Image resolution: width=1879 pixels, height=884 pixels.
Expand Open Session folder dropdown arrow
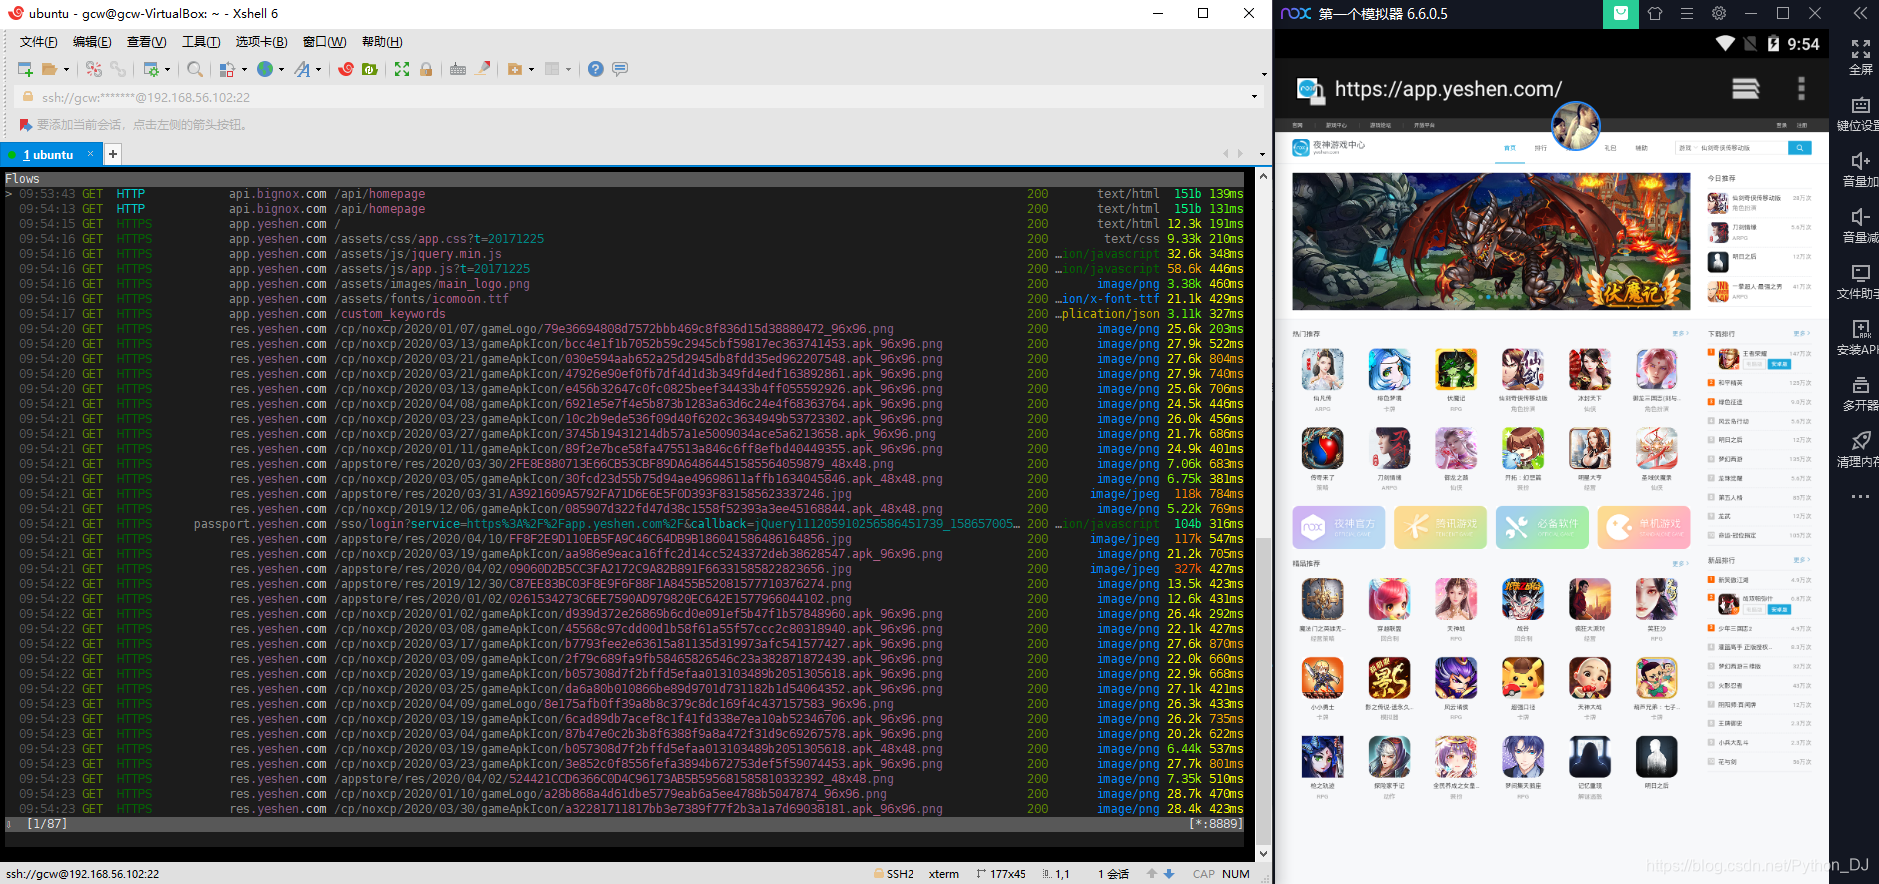(66, 70)
